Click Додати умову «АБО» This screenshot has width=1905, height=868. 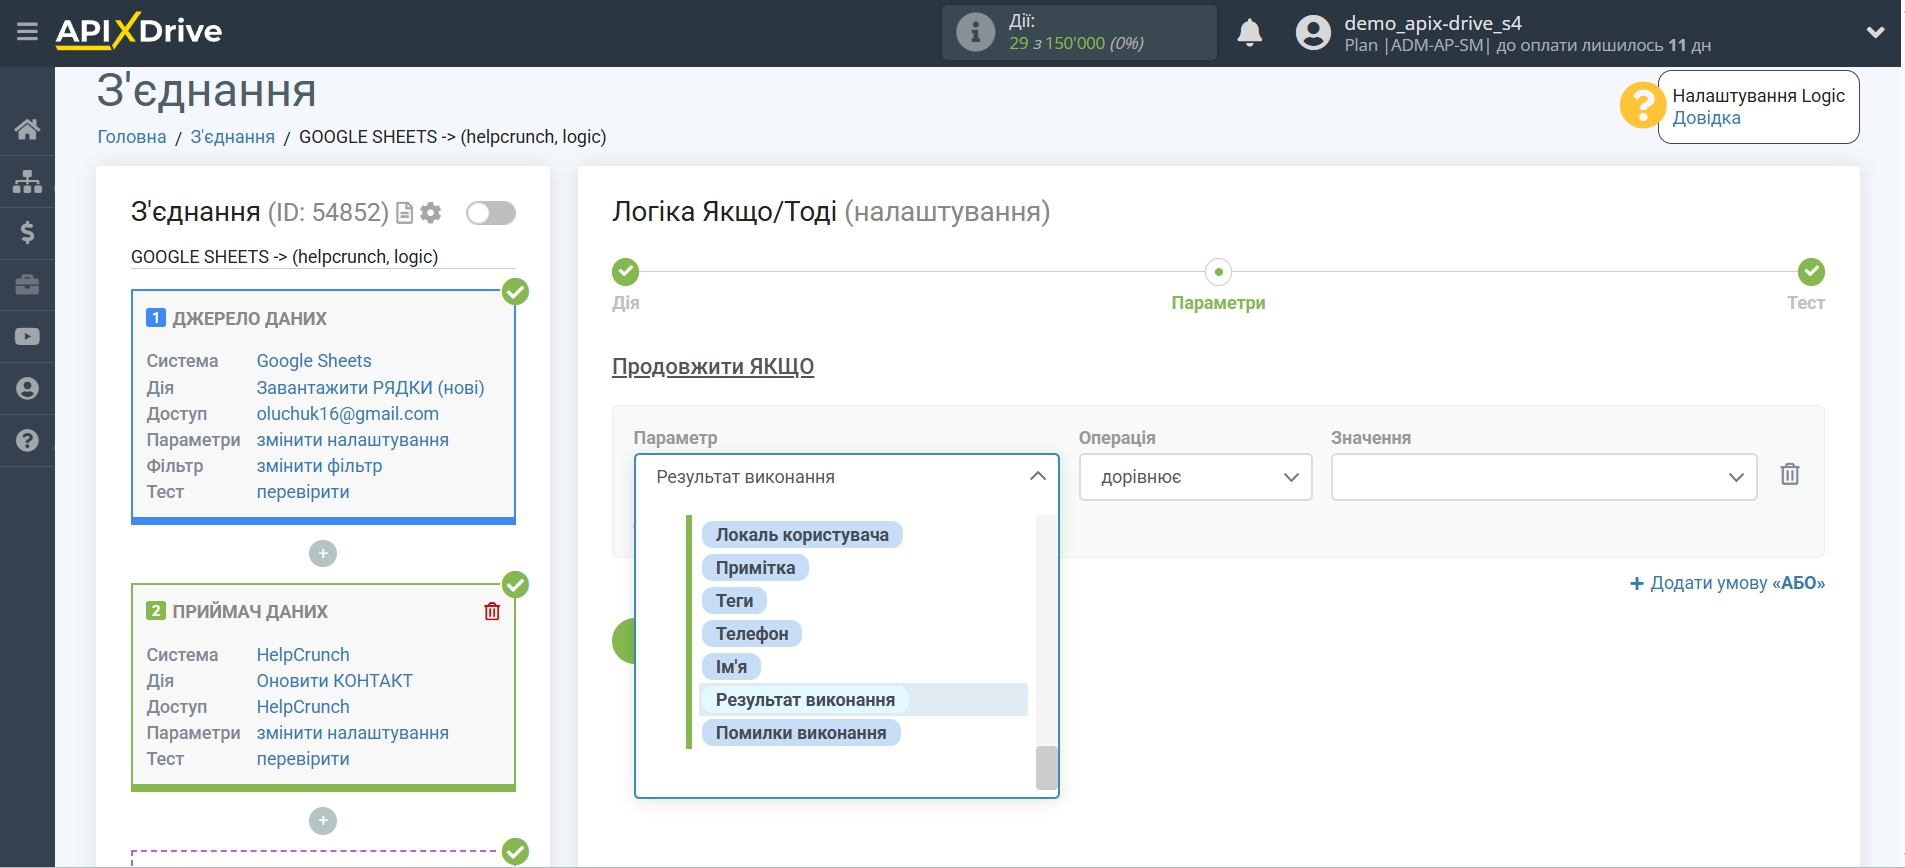click(x=1727, y=583)
